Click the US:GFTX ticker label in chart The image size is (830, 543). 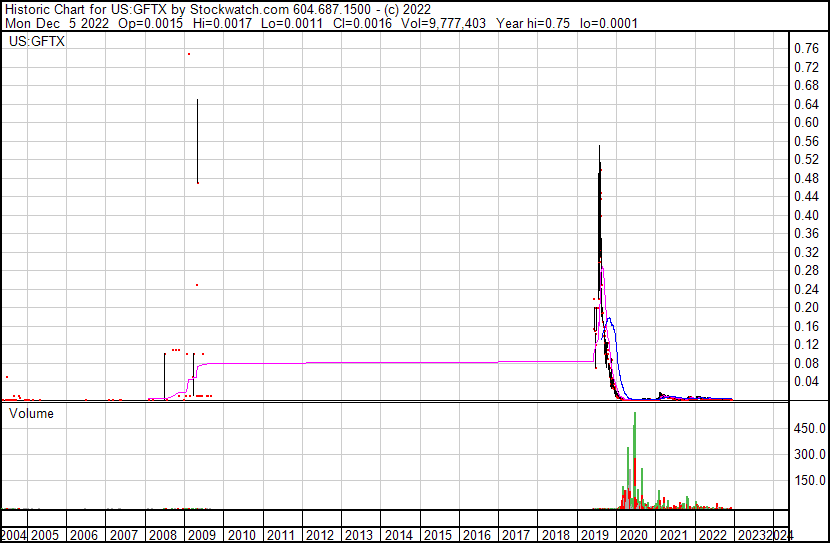click(x=37, y=42)
